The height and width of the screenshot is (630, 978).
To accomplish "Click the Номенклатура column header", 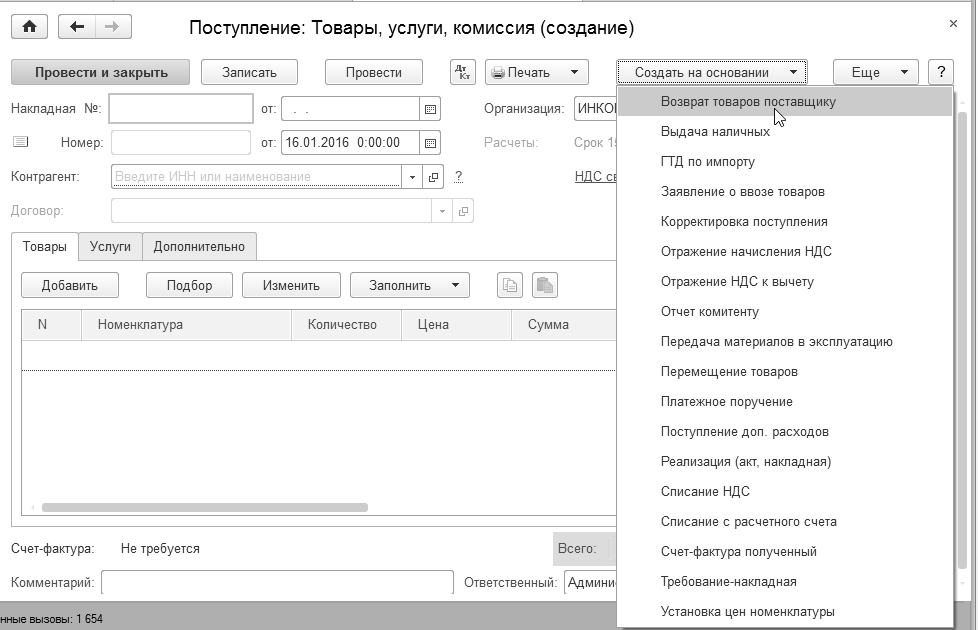I will tap(186, 325).
